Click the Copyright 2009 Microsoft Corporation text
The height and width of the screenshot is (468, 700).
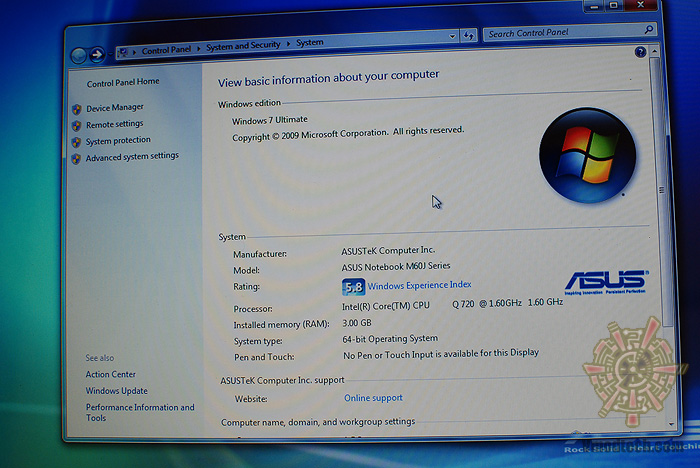348,134
